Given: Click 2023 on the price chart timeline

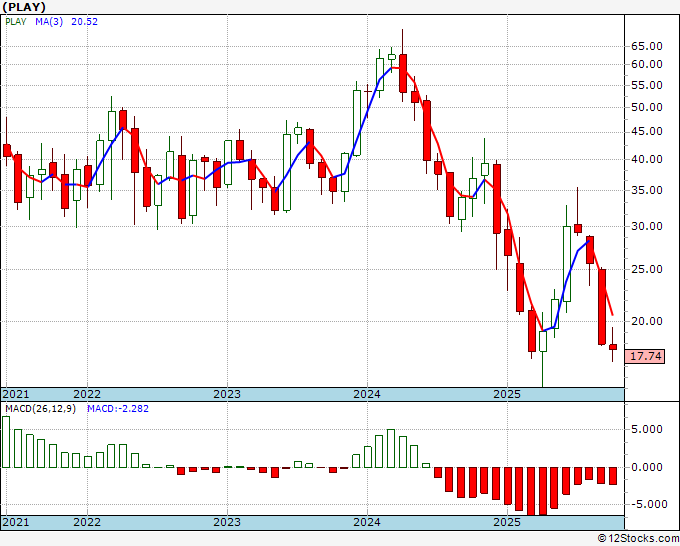Looking at the screenshot, I should [227, 394].
